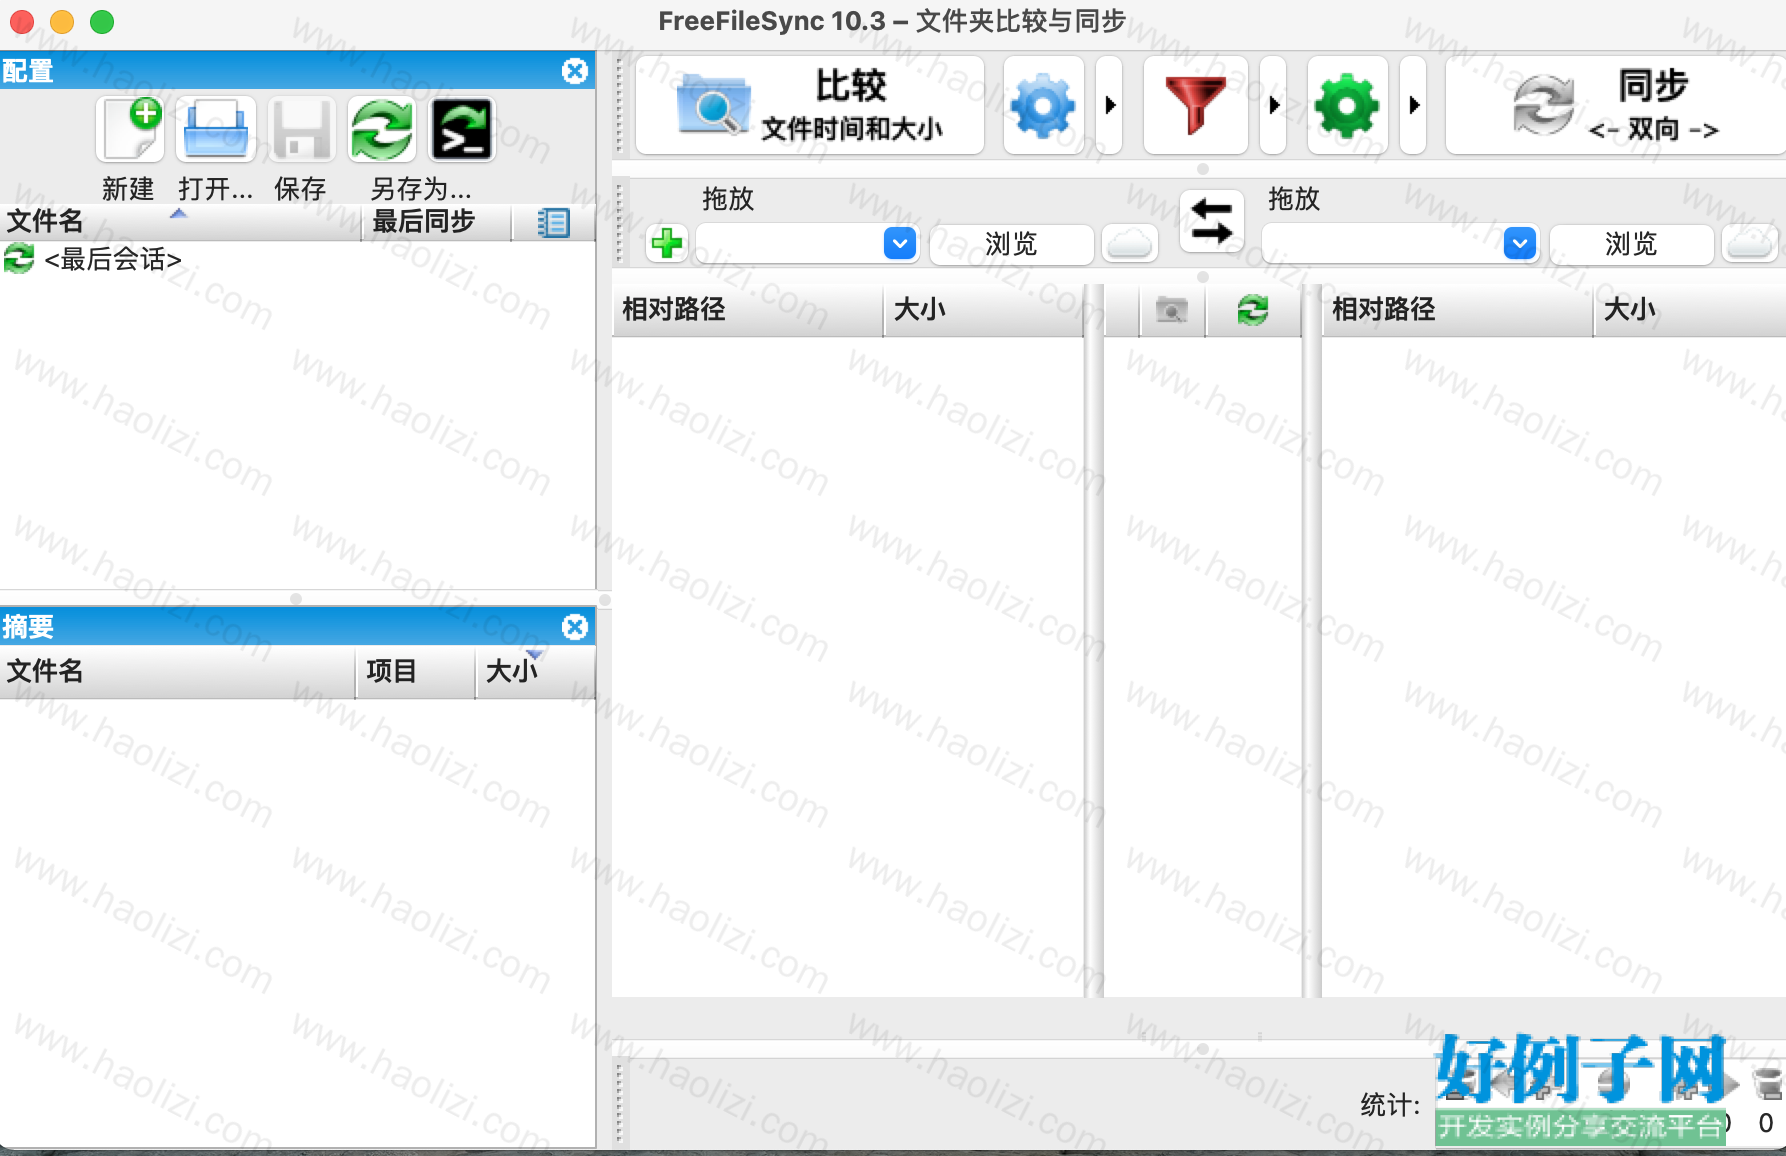The image size is (1786, 1156).
Task: Open synchronization settings green gear
Action: click(x=1347, y=105)
